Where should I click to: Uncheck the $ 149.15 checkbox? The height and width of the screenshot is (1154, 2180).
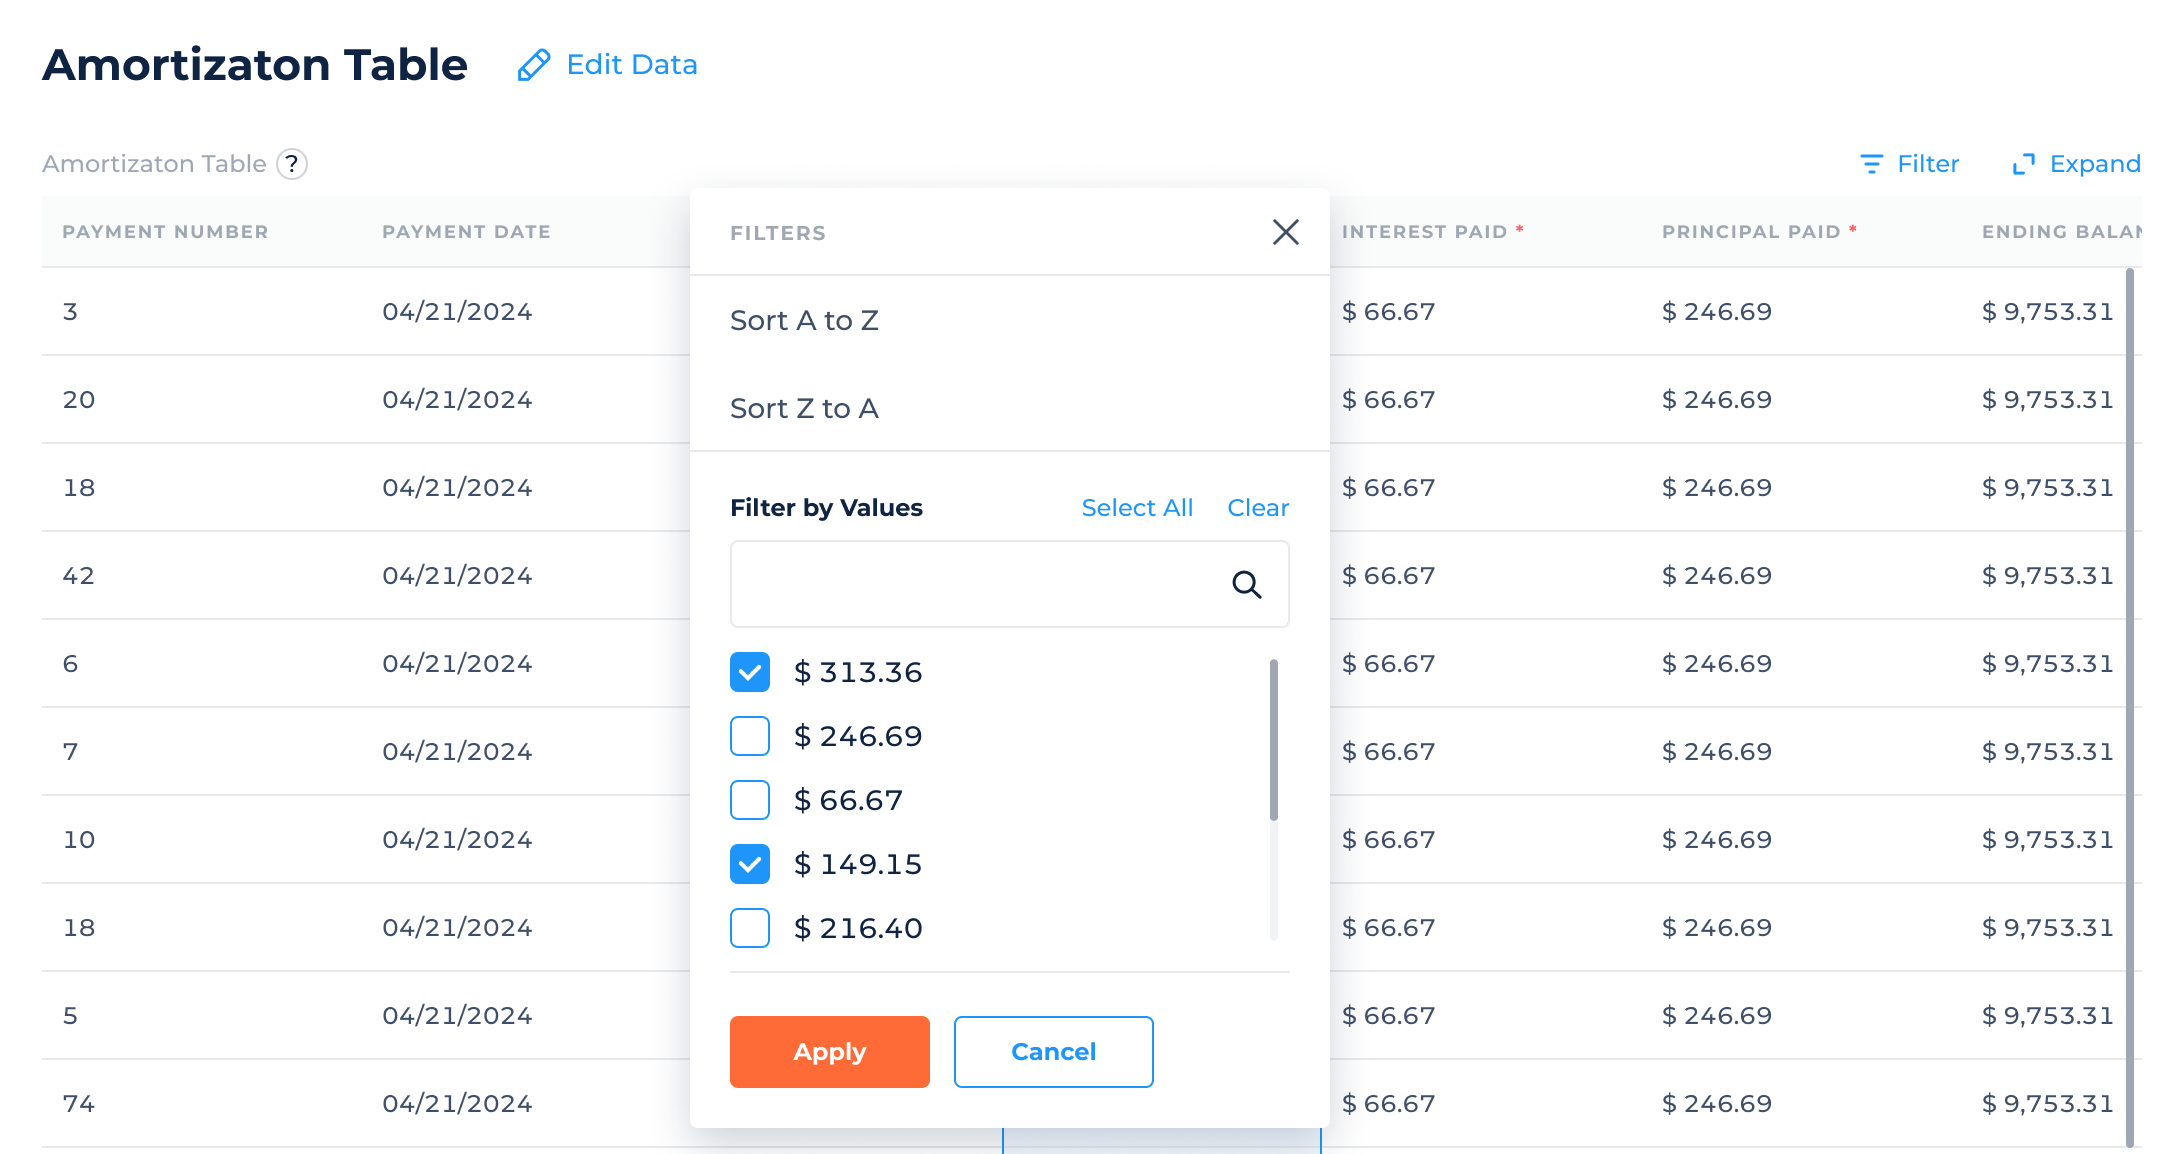750,864
